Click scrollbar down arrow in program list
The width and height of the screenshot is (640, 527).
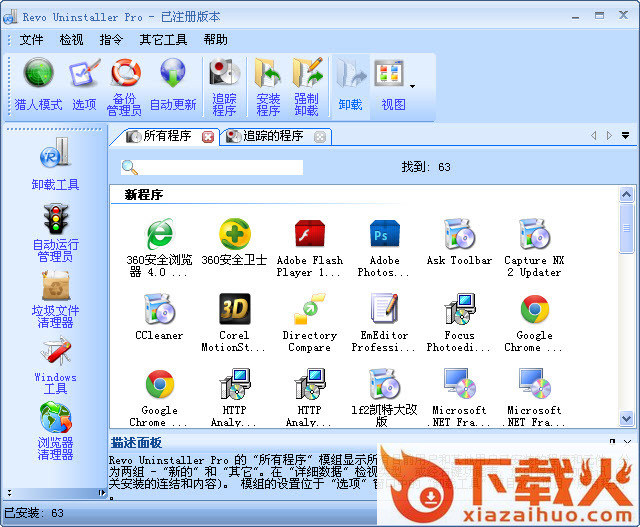[626, 418]
